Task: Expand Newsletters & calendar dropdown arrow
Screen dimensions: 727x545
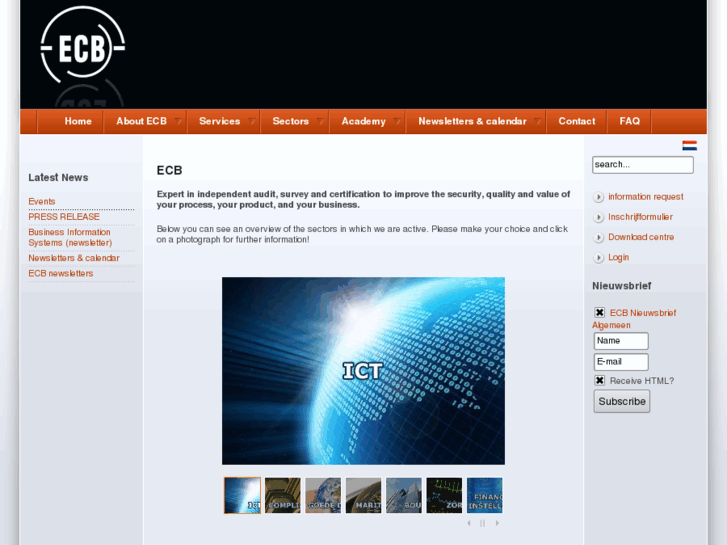Action: 538,122
